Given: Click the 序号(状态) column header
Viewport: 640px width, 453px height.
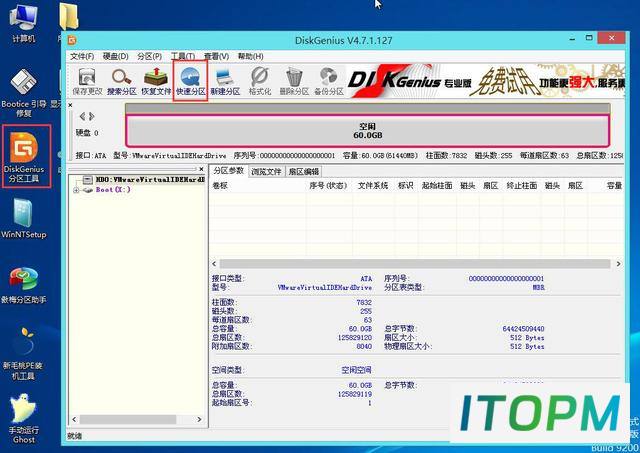Looking at the screenshot, I should (328, 186).
